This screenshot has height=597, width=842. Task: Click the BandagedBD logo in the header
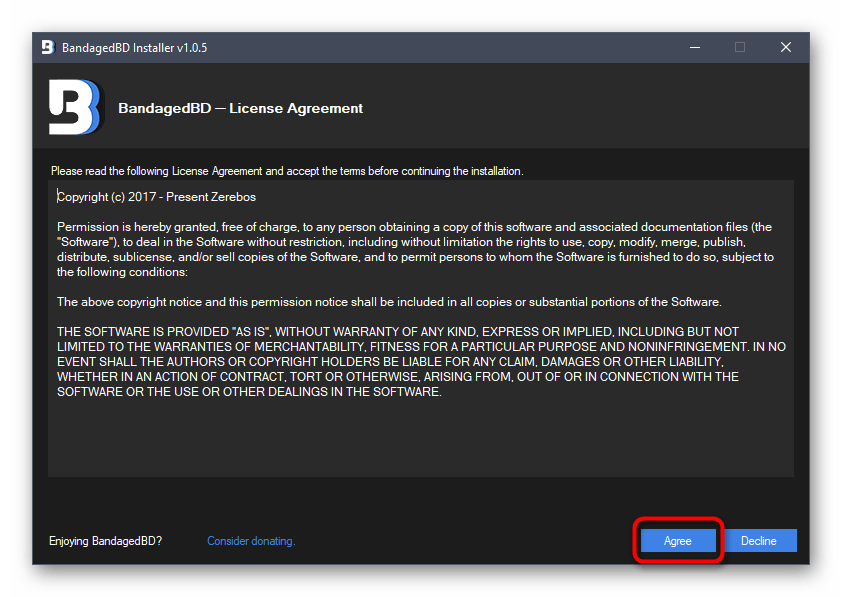(75, 107)
